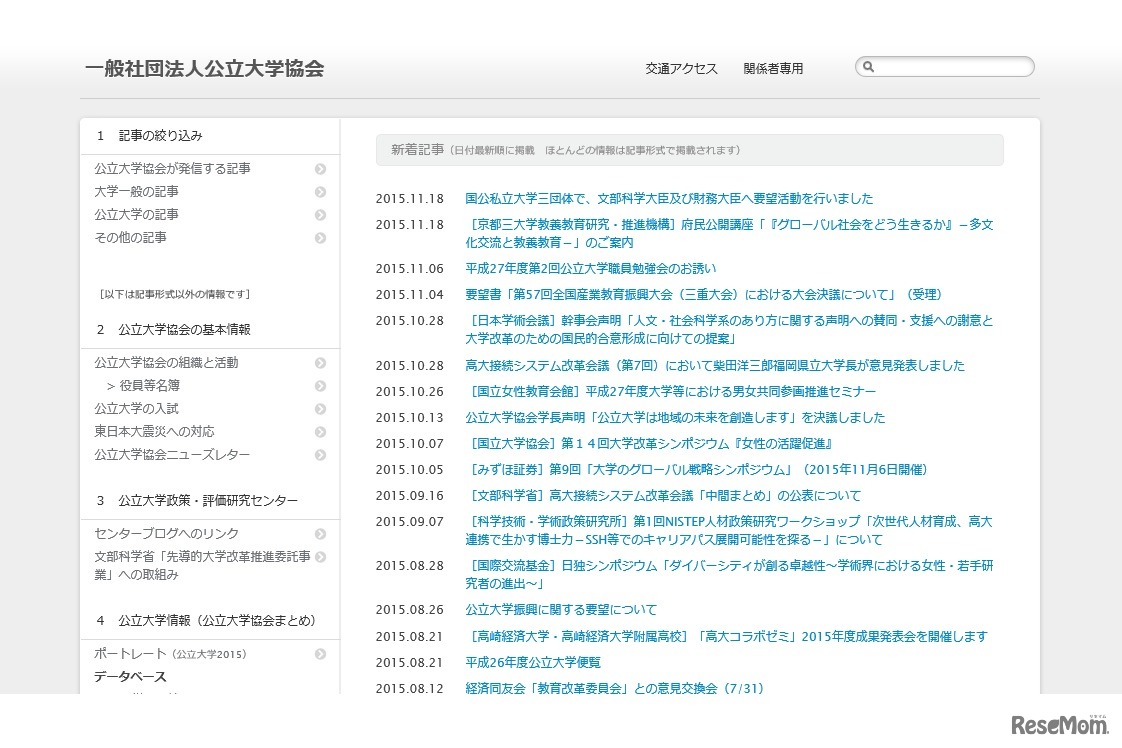Open the 関係者専用 menu item

pyautogui.click(x=773, y=68)
